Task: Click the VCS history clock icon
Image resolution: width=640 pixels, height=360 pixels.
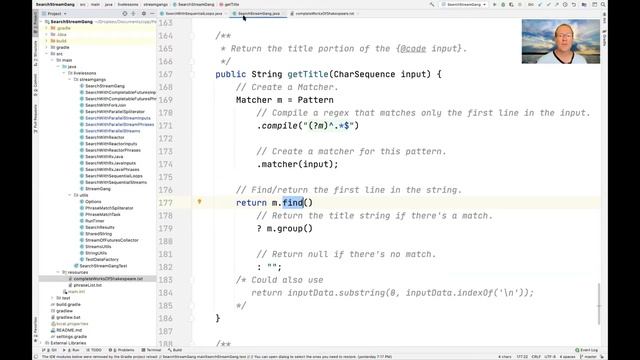Action: point(565,4)
